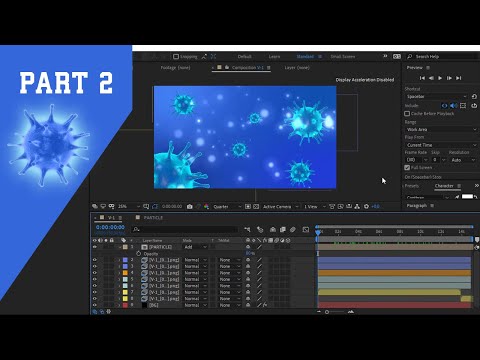Click the white fill color swatch in Character panel

click(x=467, y=197)
